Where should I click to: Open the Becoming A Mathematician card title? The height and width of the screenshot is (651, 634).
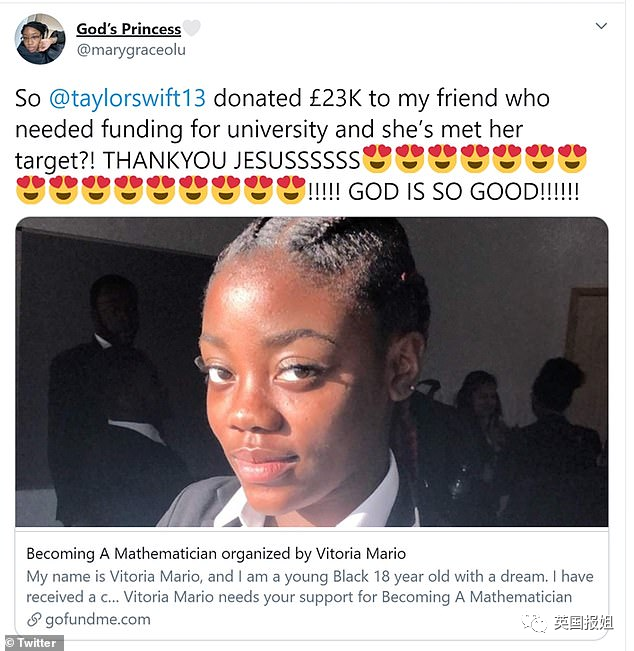216,553
